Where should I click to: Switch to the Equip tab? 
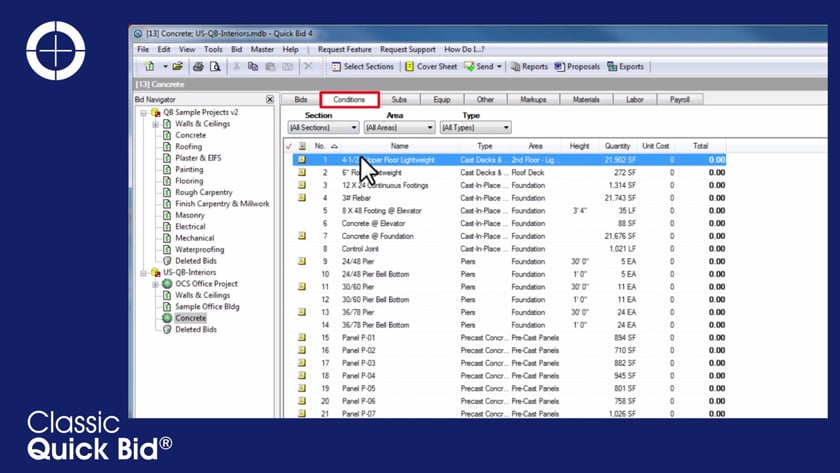pyautogui.click(x=442, y=100)
